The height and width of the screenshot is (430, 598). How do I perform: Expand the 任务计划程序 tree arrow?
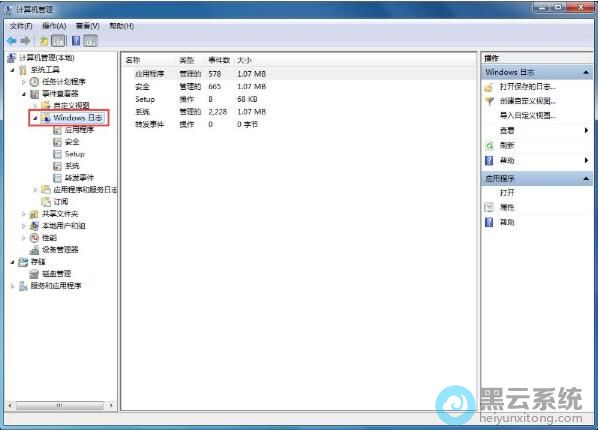coord(24,82)
